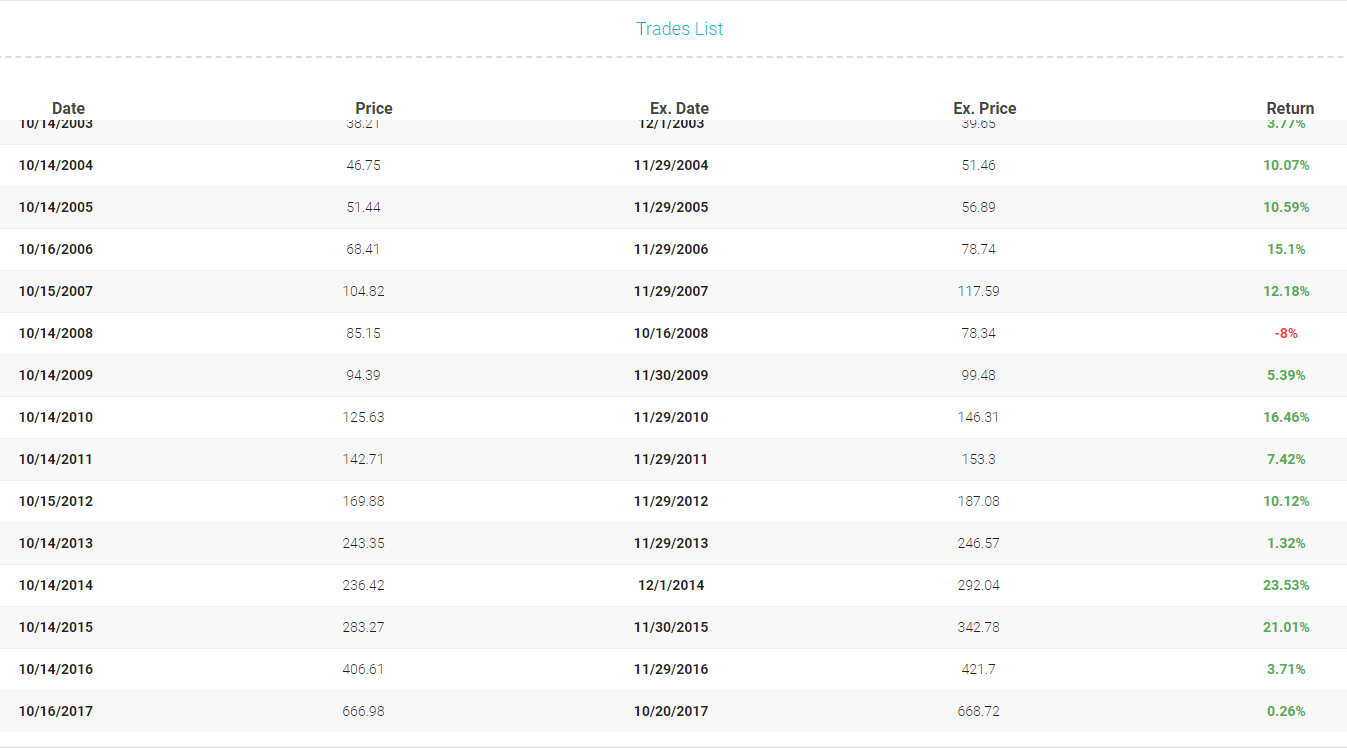Sort by the Ex. Date column header

click(x=679, y=108)
